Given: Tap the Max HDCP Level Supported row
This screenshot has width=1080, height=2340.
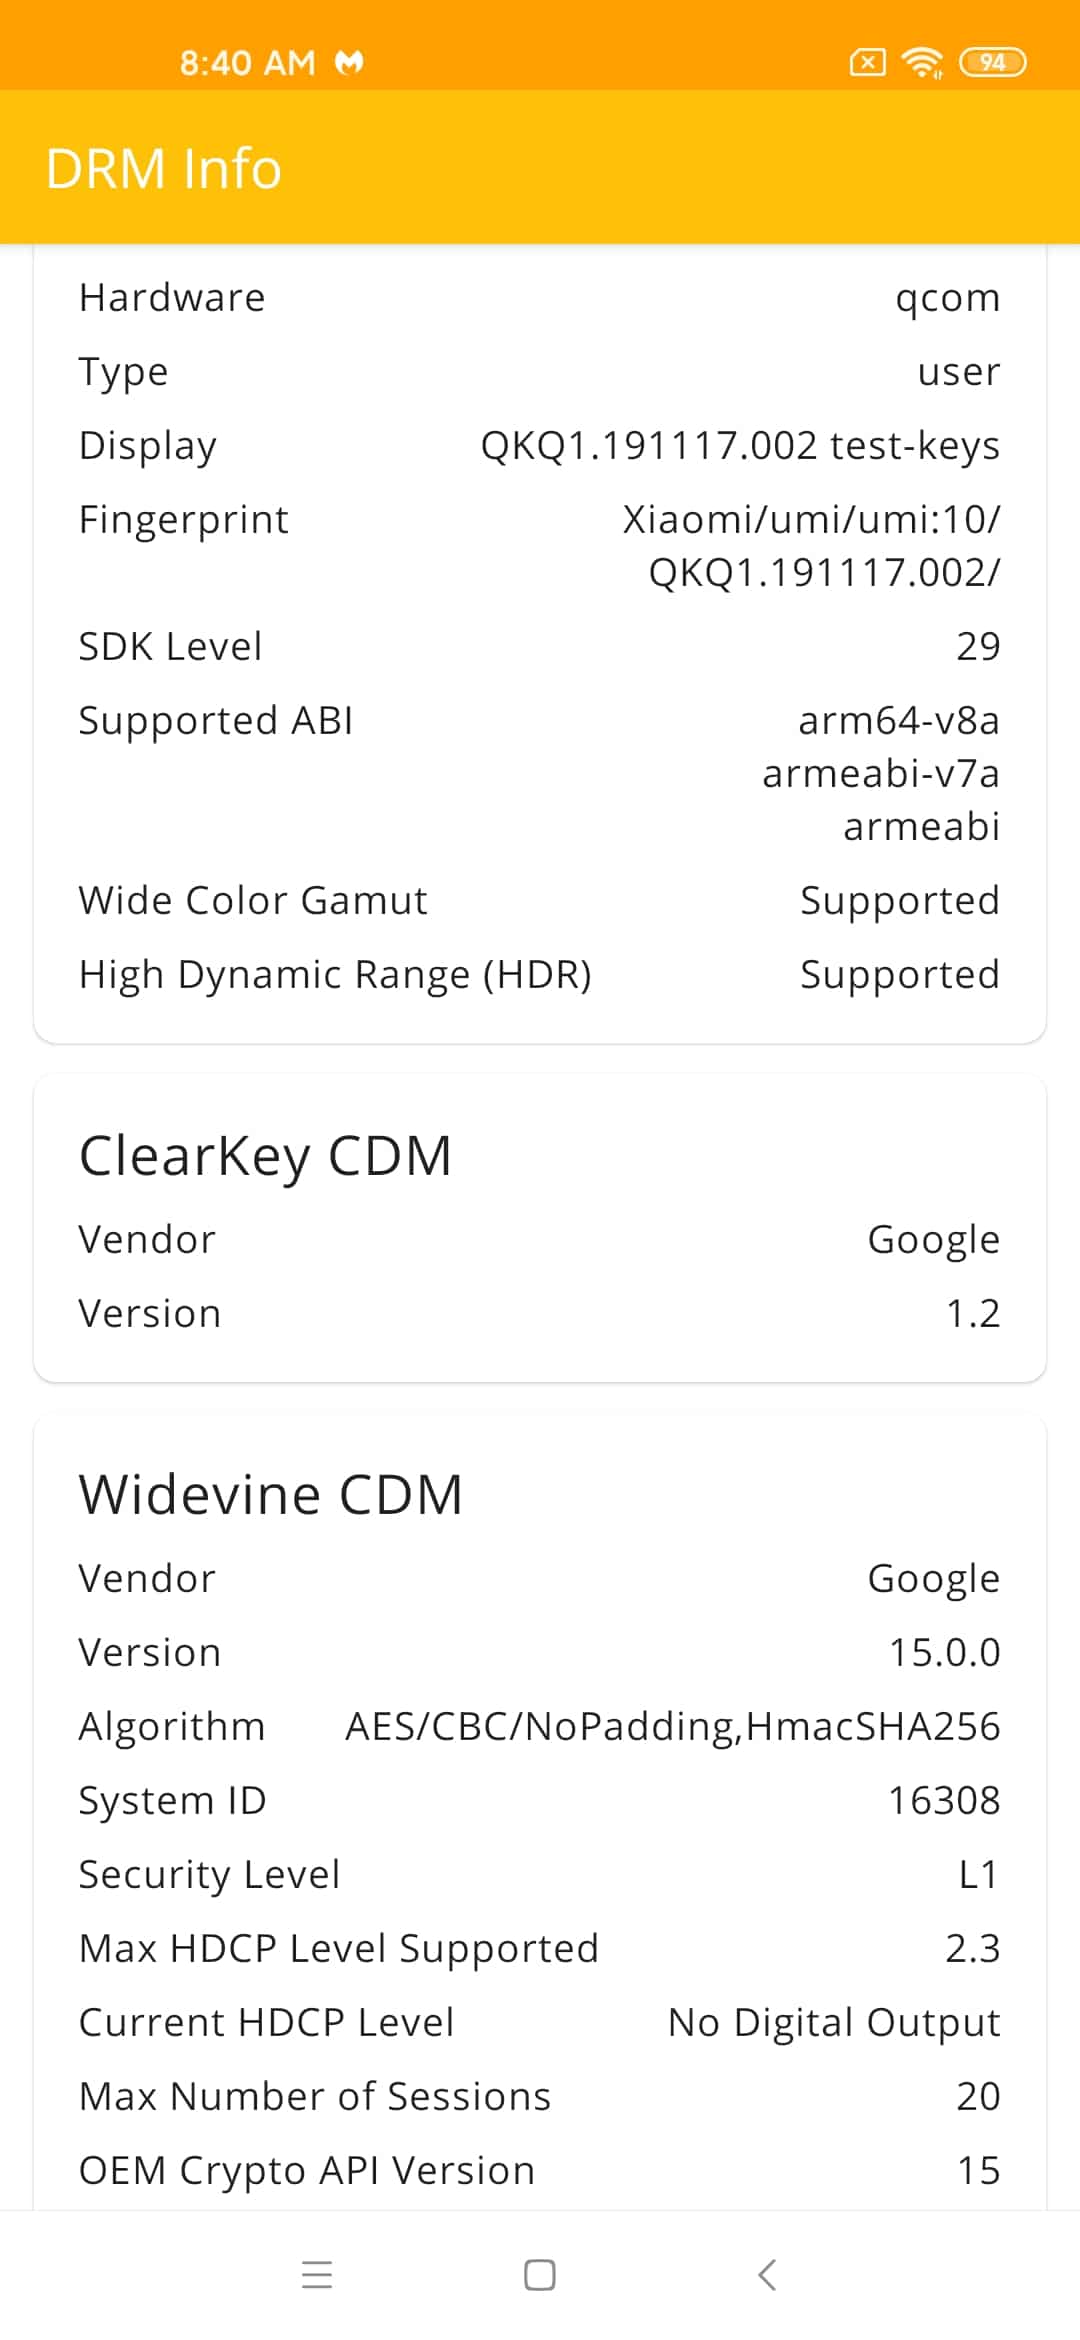Looking at the screenshot, I should click(x=540, y=1948).
